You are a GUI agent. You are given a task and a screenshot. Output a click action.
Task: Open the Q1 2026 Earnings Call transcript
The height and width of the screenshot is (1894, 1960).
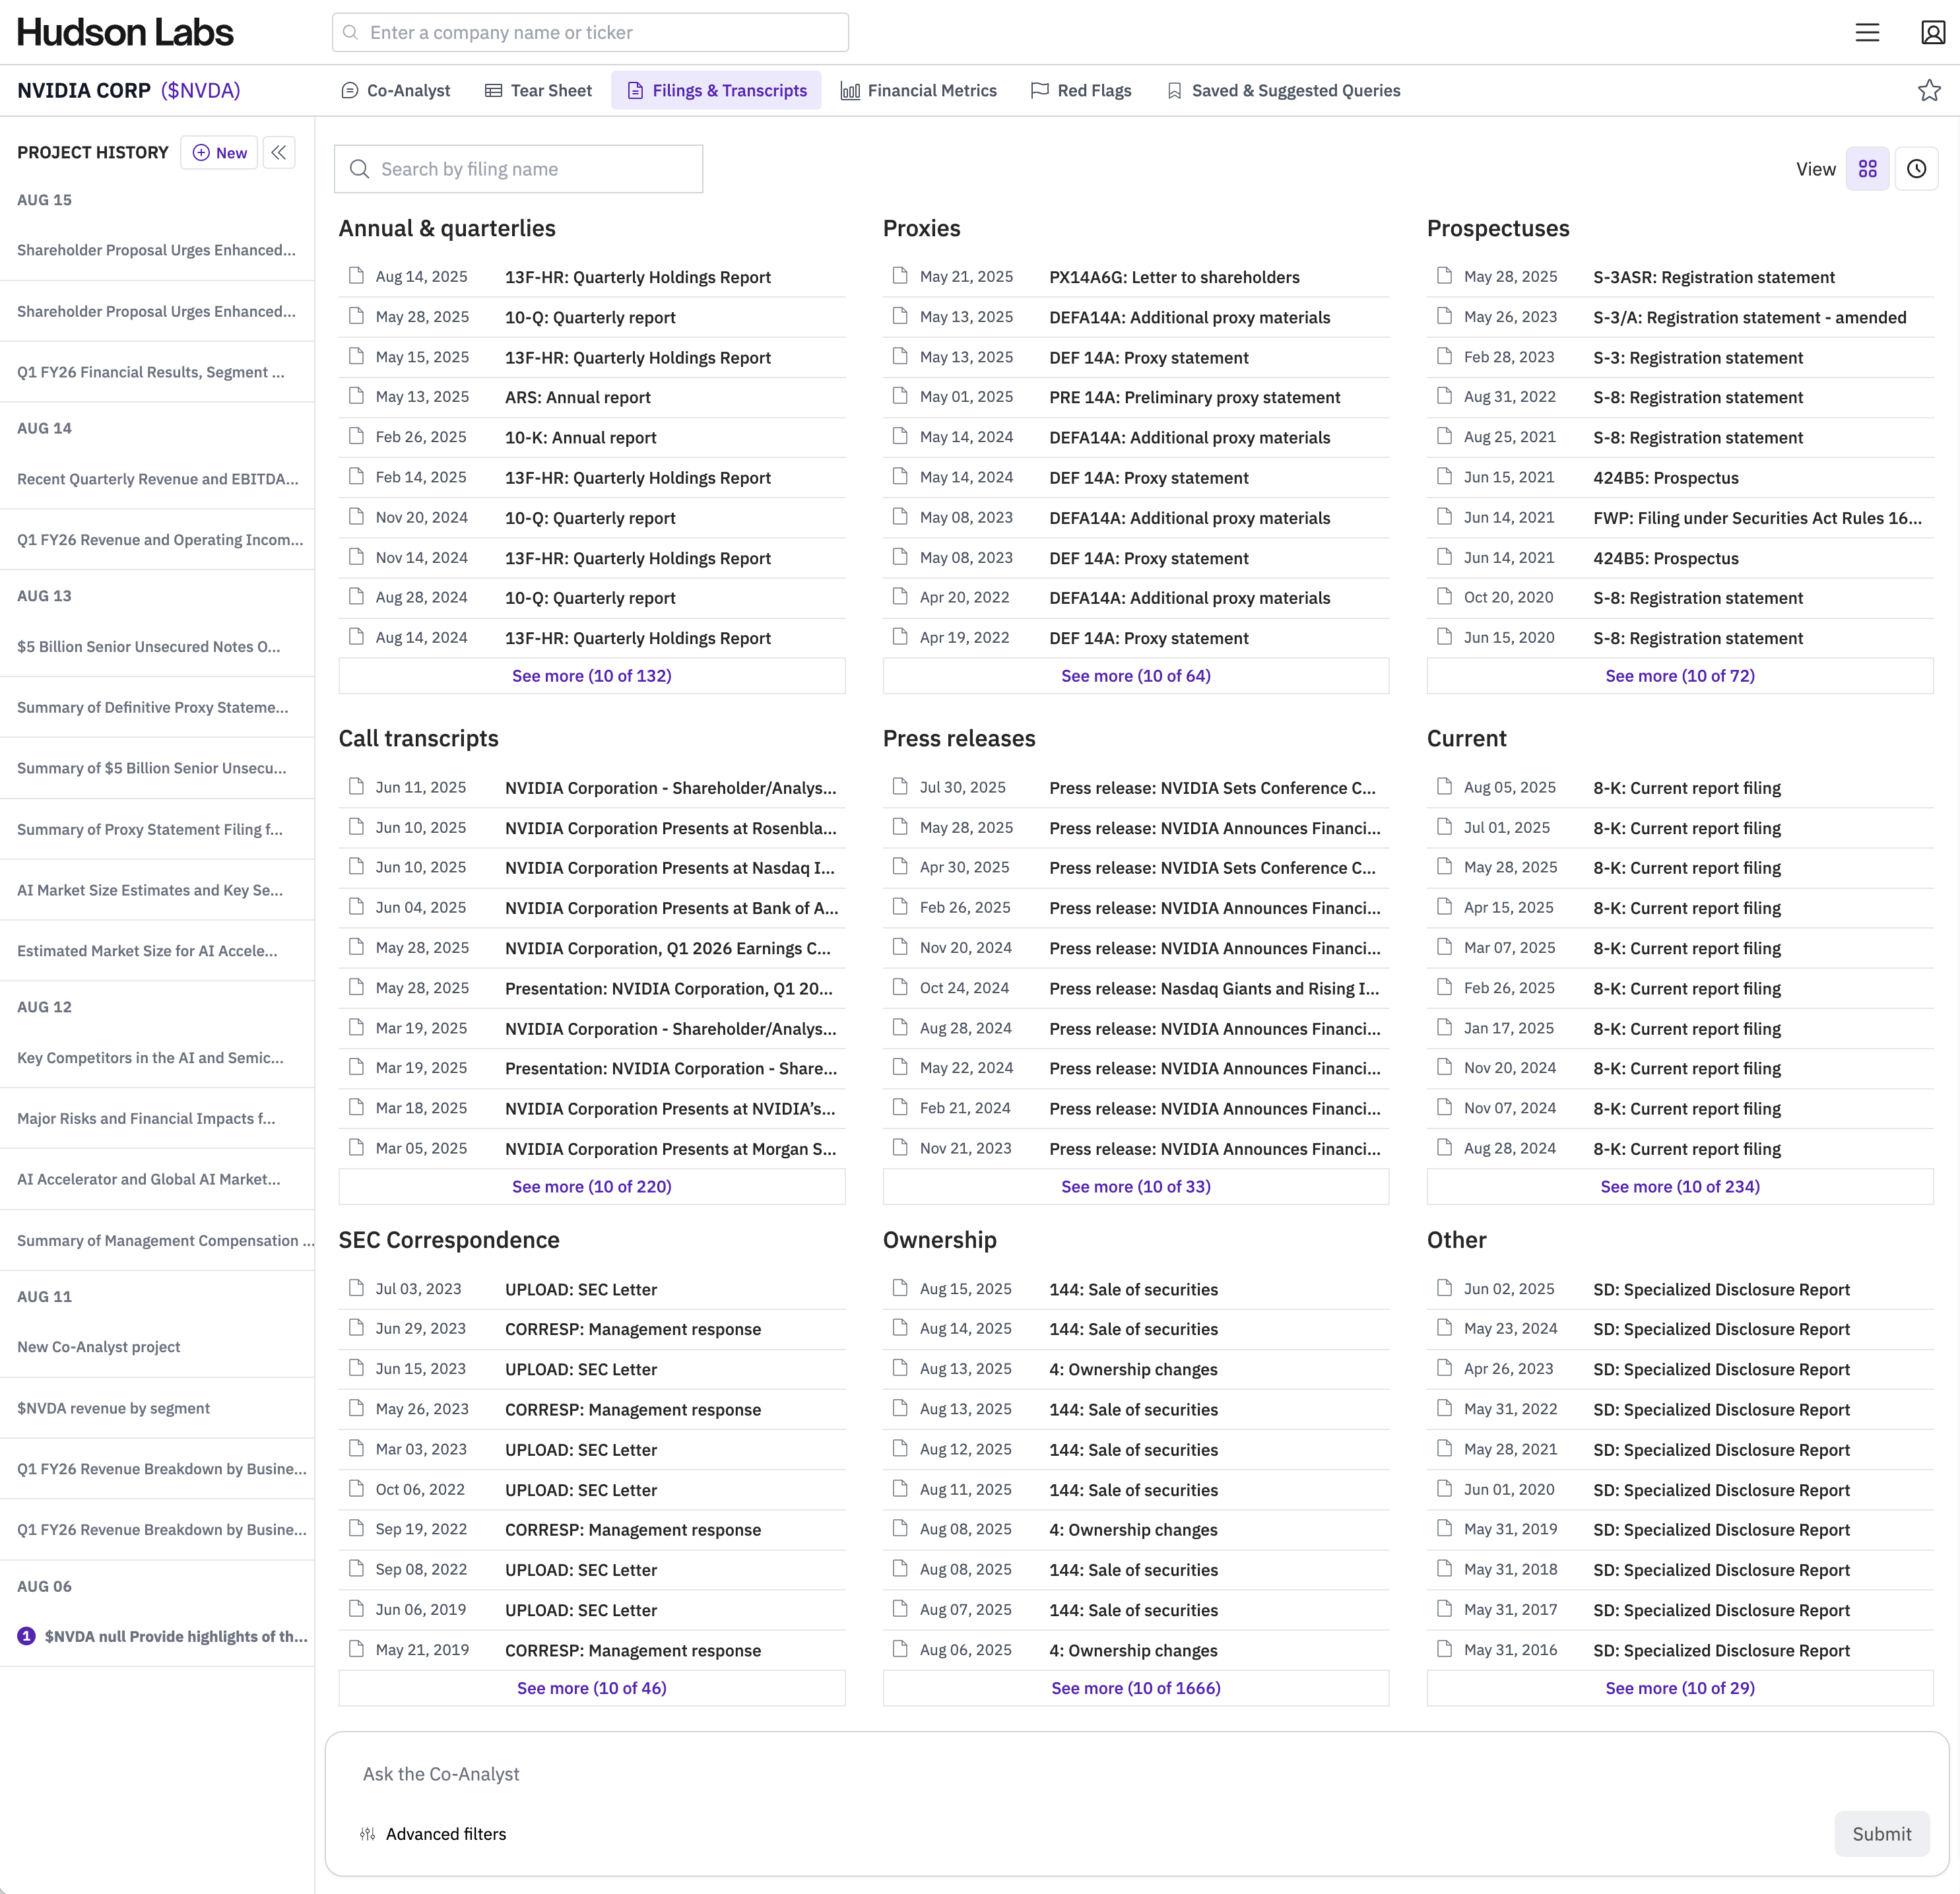pos(667,948)
